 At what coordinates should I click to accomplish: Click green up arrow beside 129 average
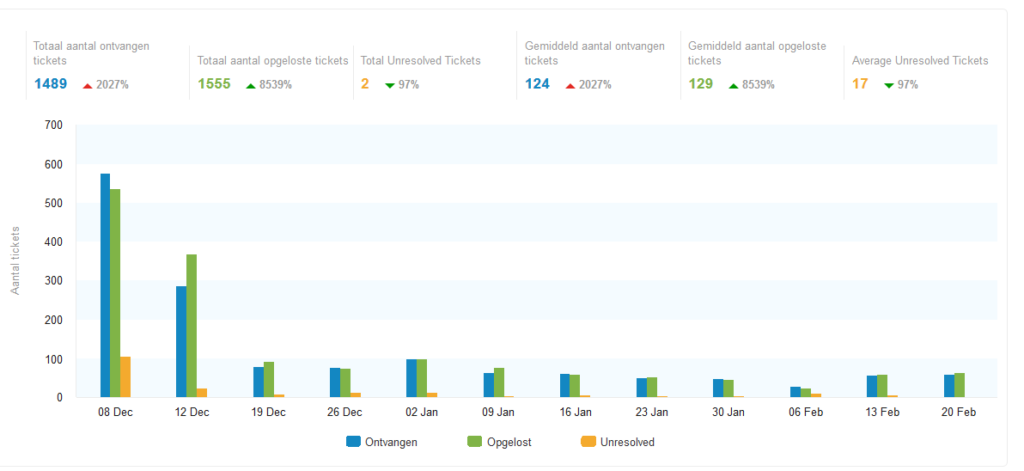pos(733,86)
